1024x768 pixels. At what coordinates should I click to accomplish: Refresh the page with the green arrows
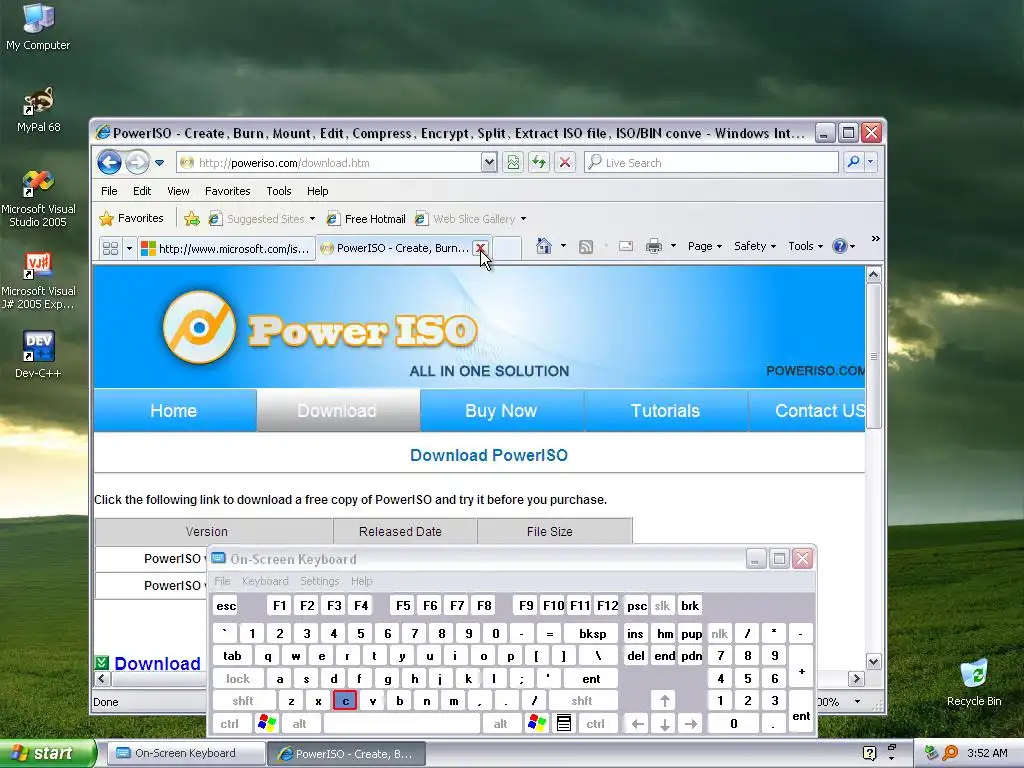pyautogui.click(x=539, y=163)
